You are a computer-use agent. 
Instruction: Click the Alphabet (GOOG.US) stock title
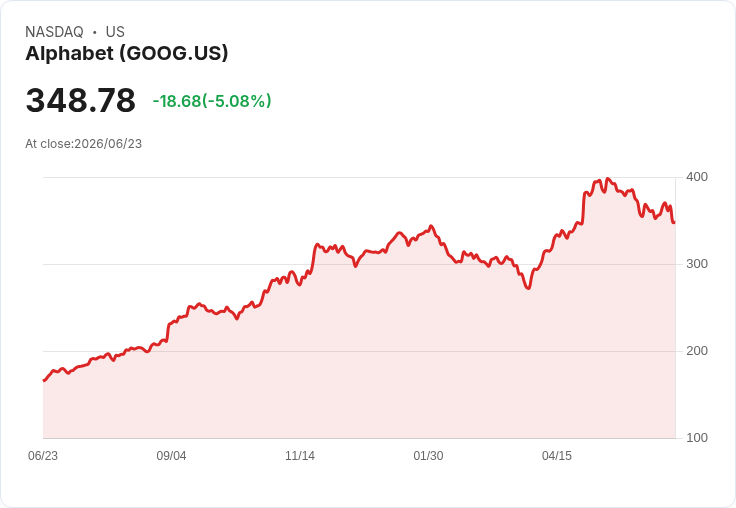(x=127, y=53)
